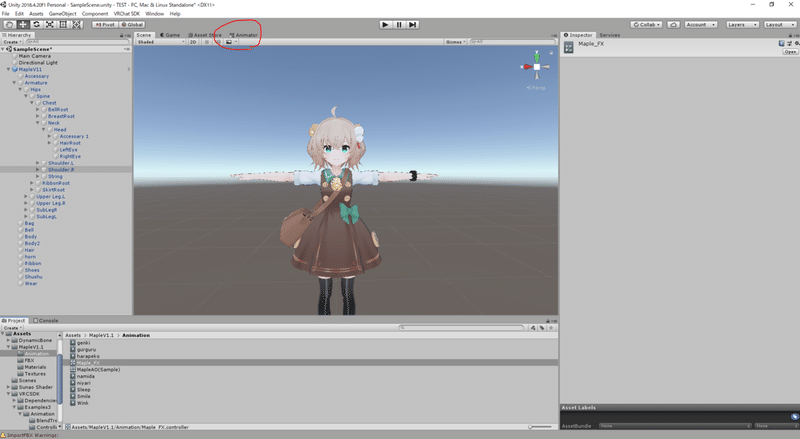Switch to the Services tab

pos(610,35)
